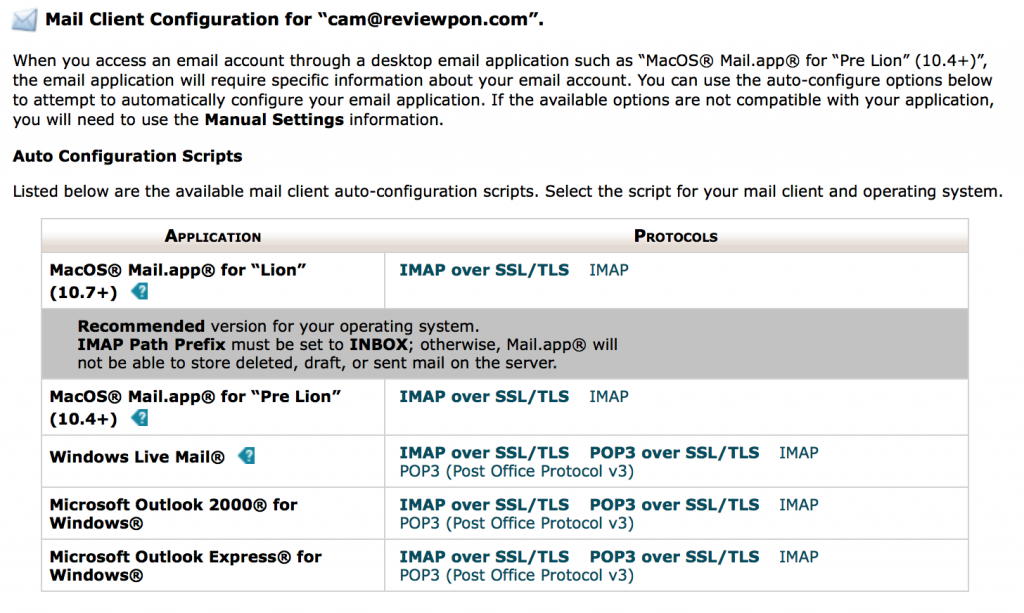Click the 'Mail Client Configuration' page title
The width and height of the screenshot is (1024, 613).
(x=295, y=20)
